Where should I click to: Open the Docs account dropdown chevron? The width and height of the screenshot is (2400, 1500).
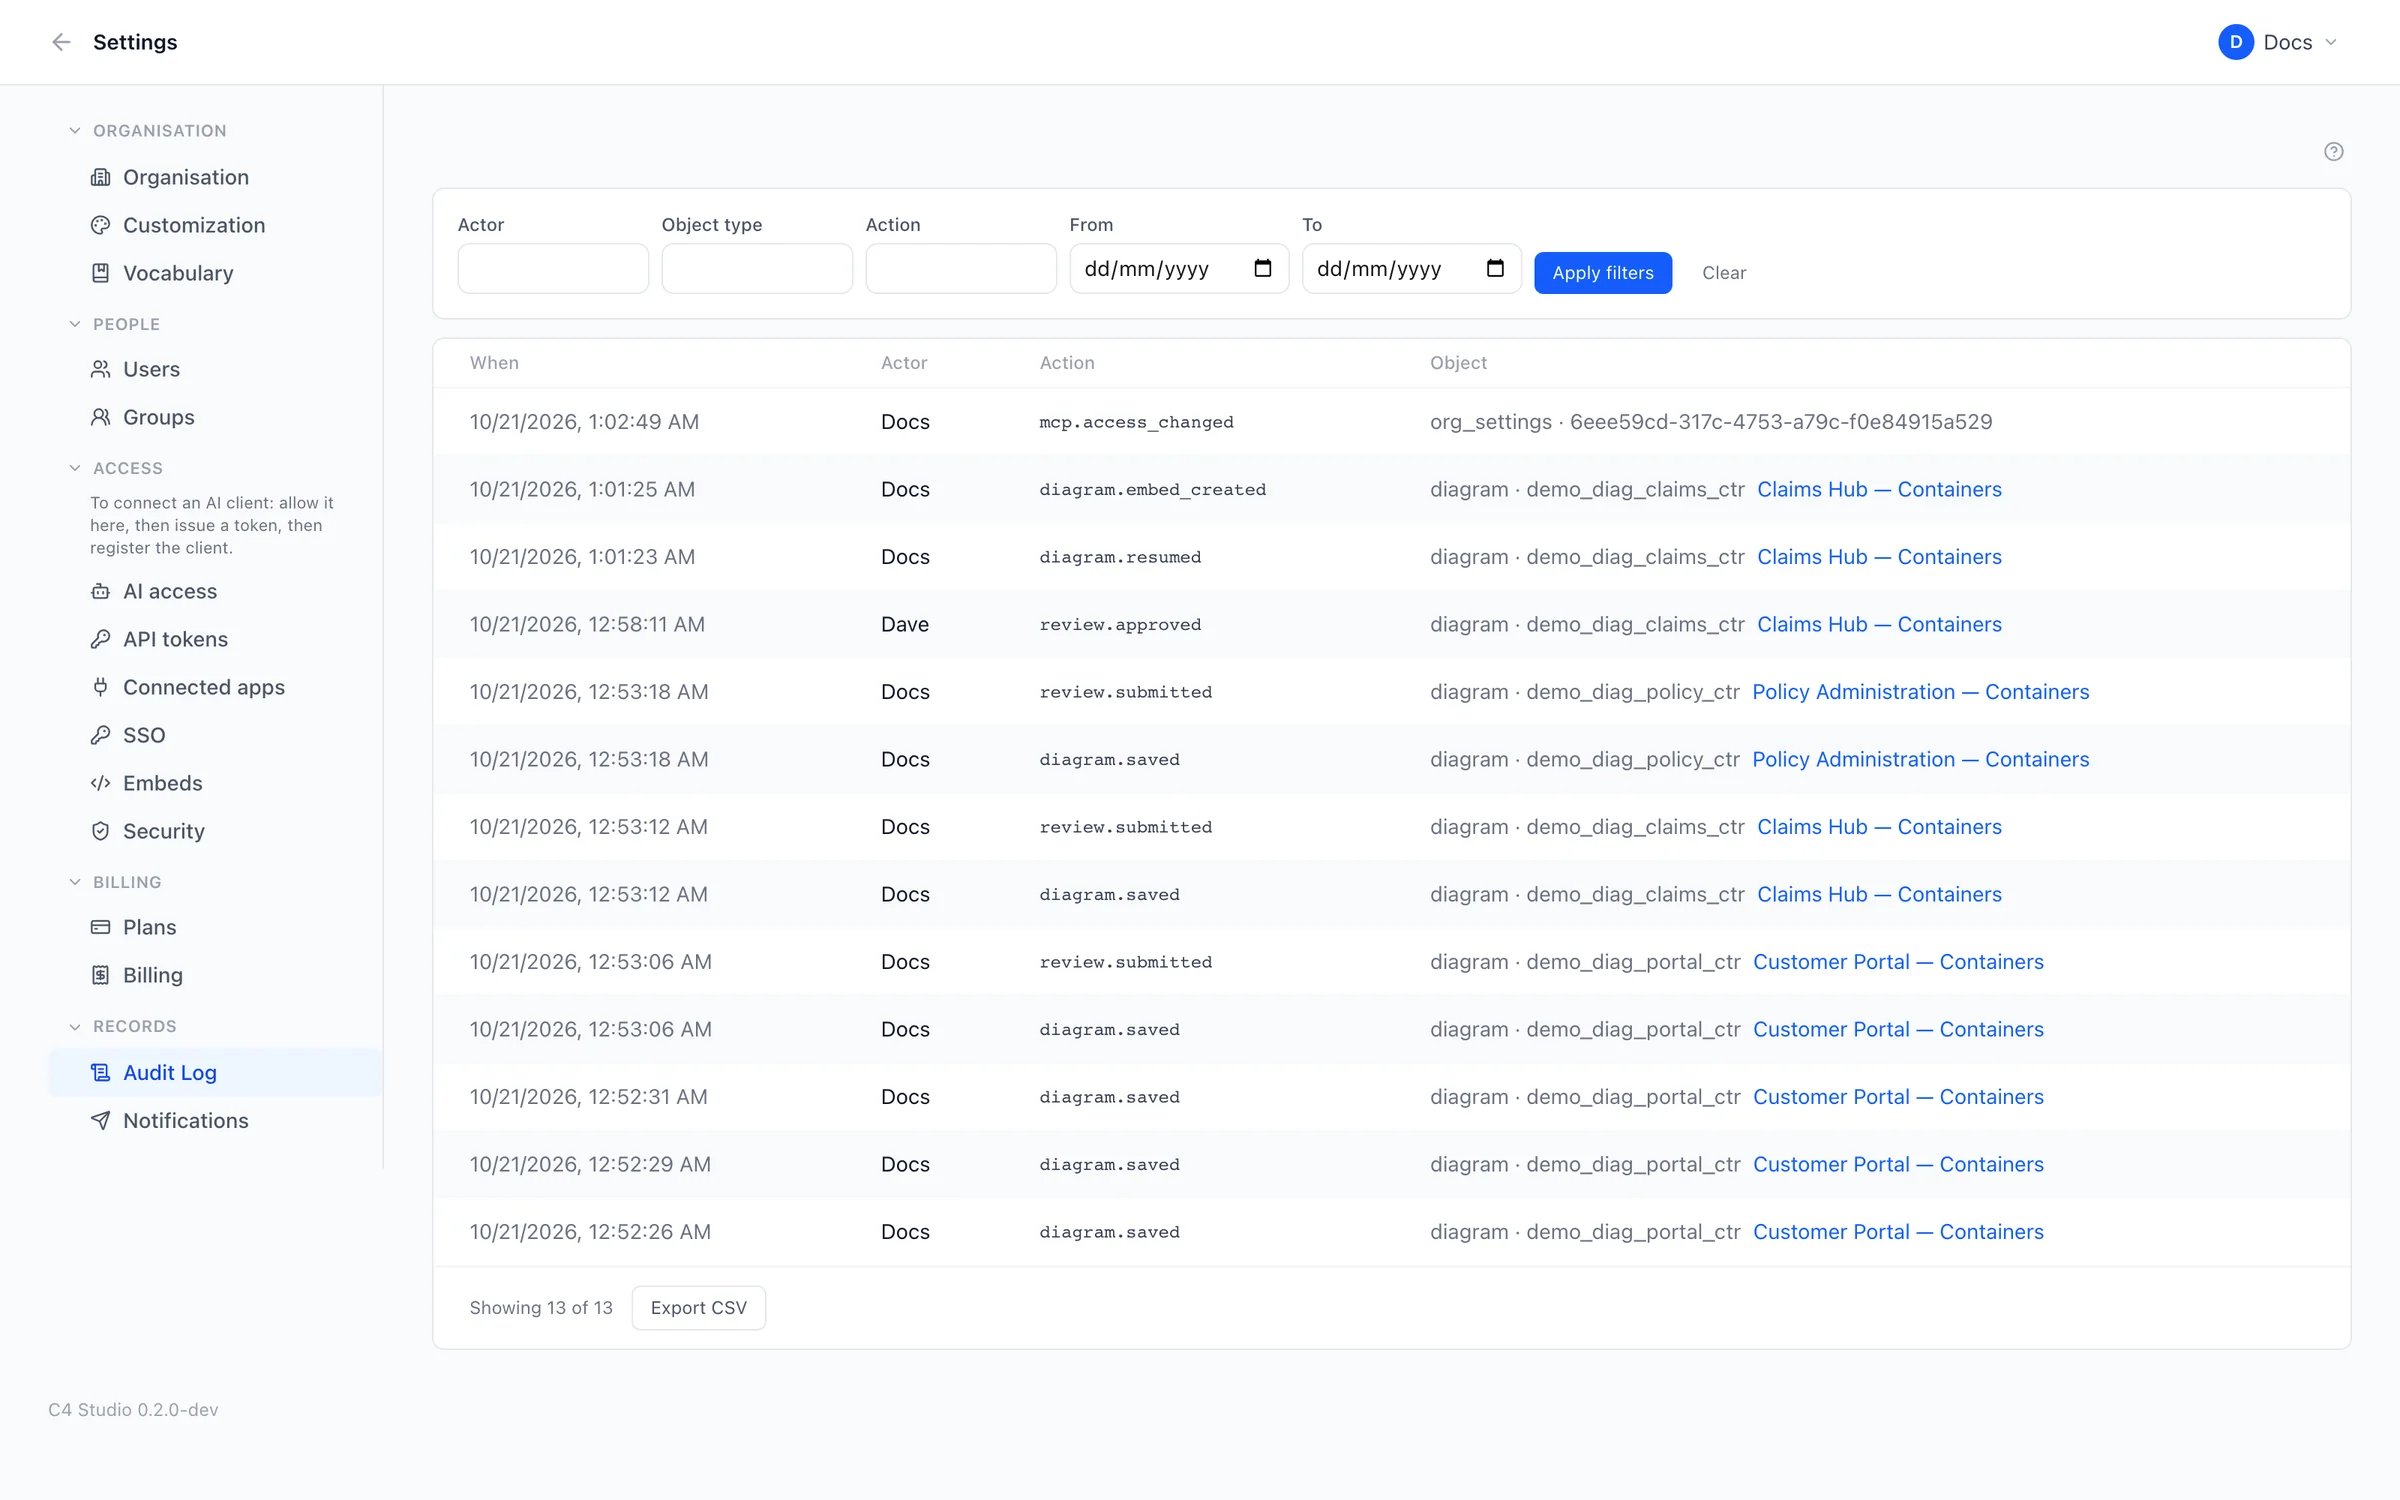[2331, 42]
